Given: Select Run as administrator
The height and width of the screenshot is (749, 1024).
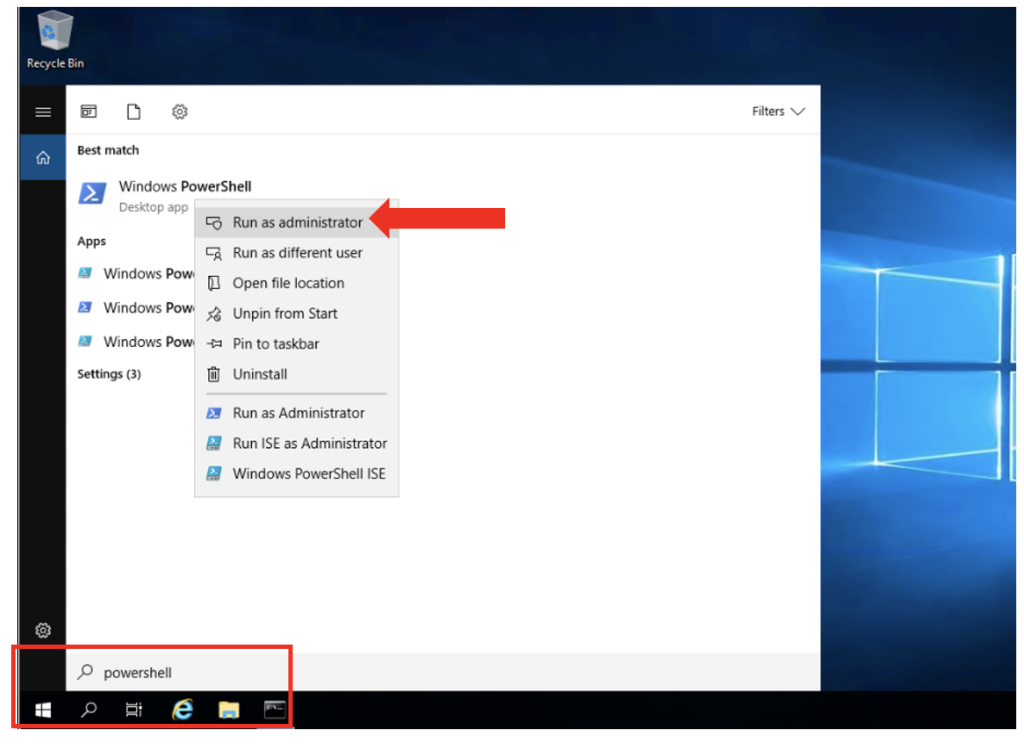Looking at the screenshot, I should (x=297, y=222).
